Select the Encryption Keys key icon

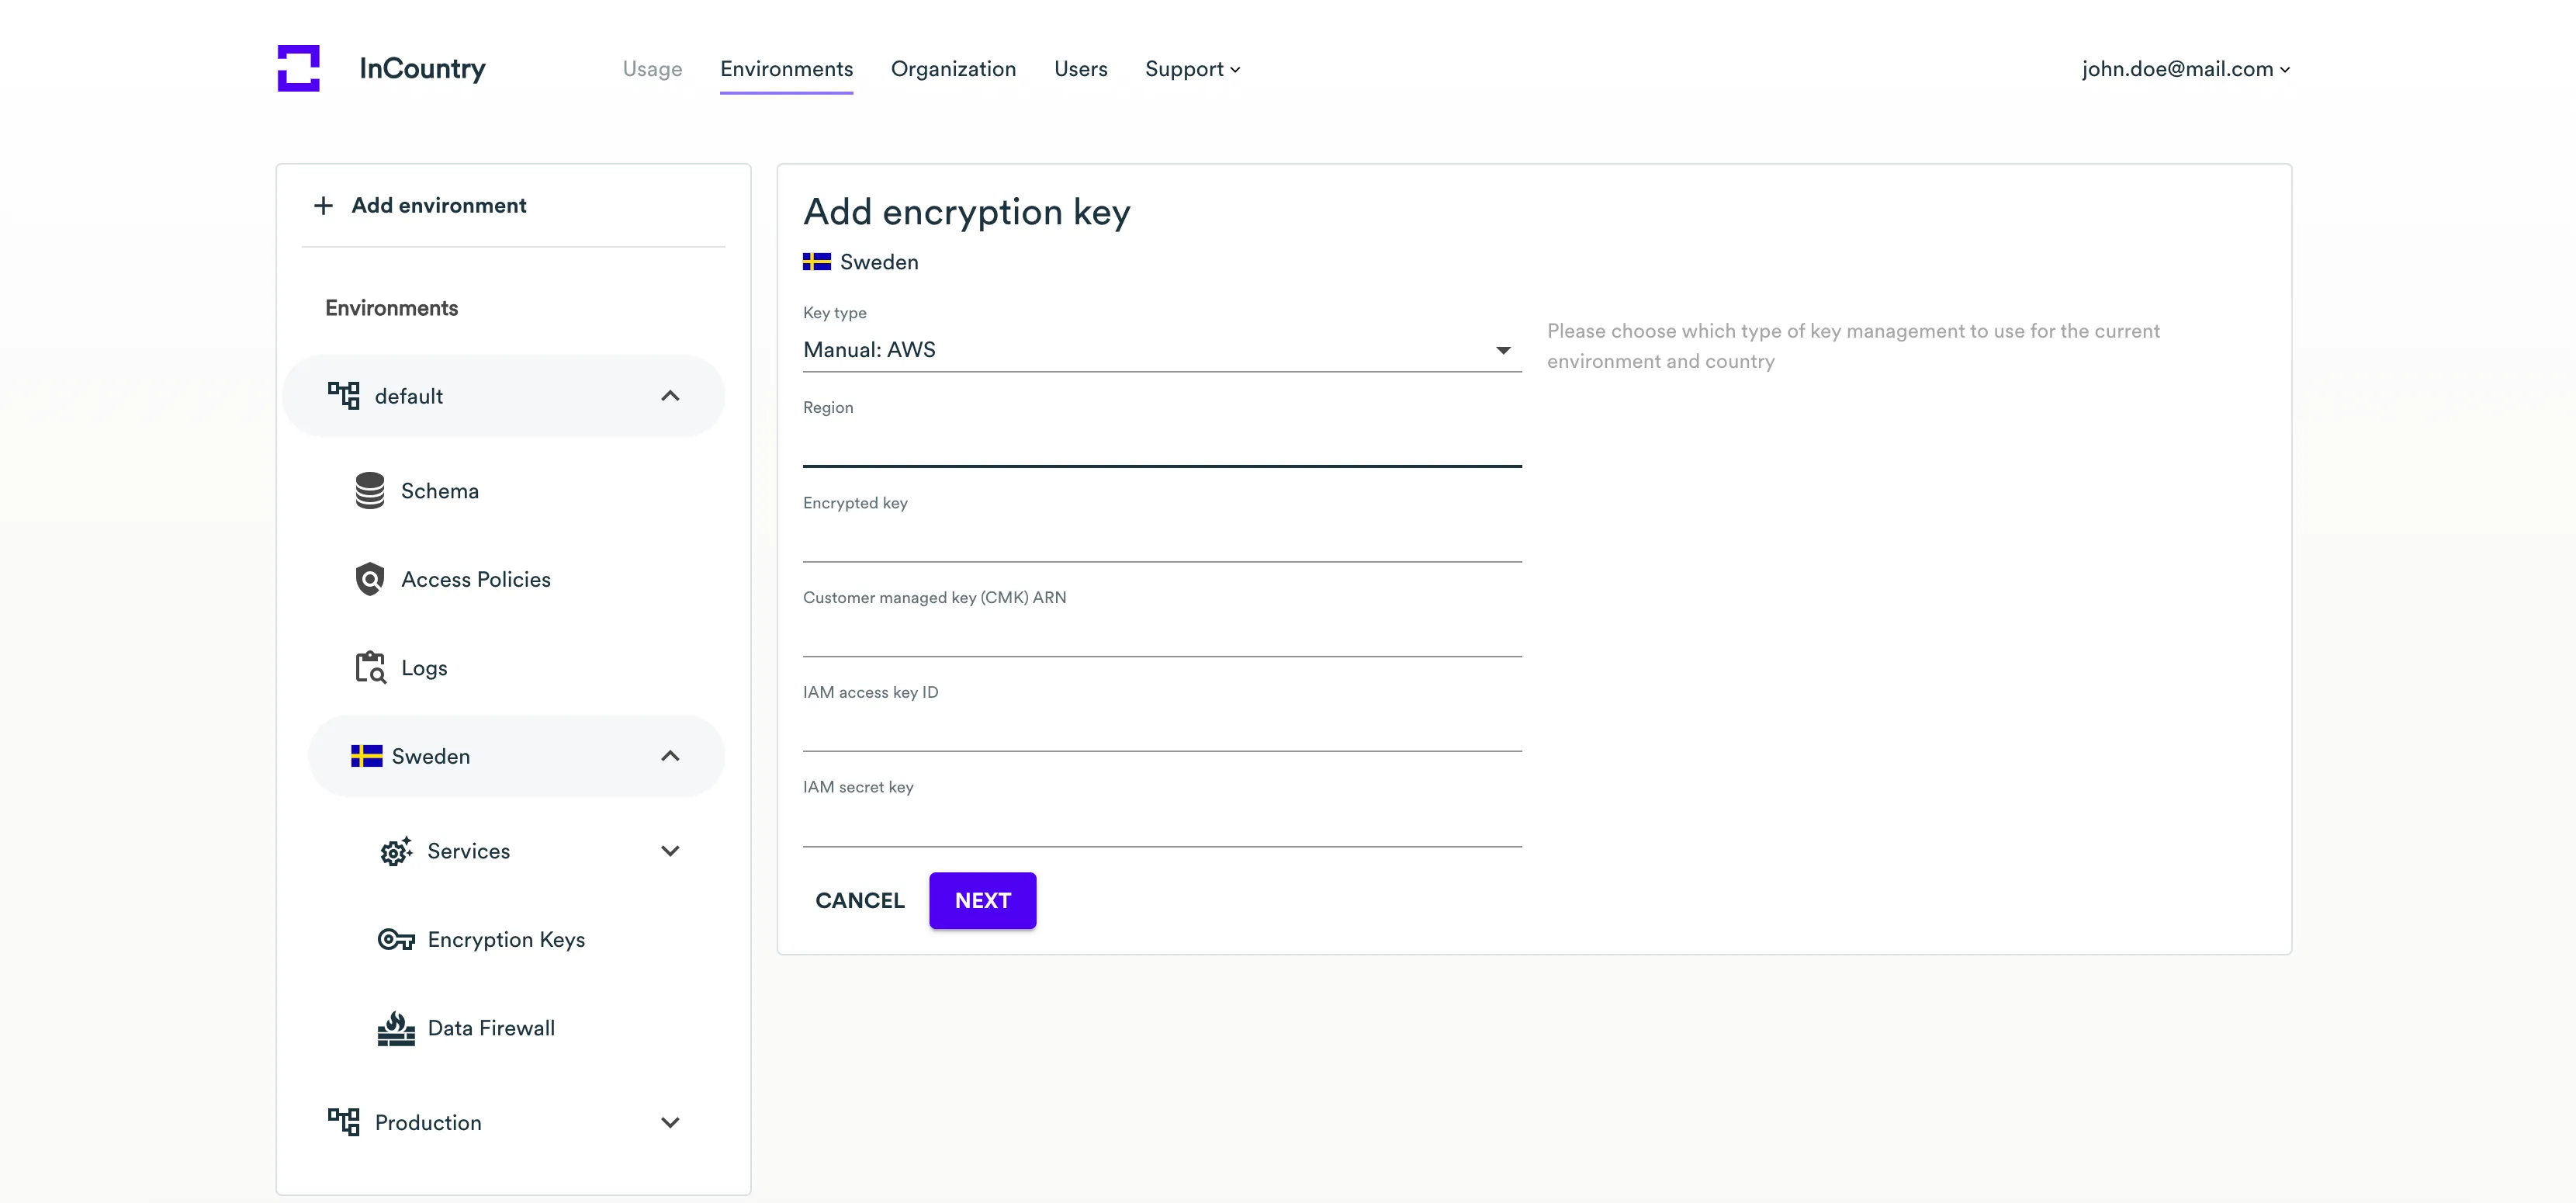(396, 939)
